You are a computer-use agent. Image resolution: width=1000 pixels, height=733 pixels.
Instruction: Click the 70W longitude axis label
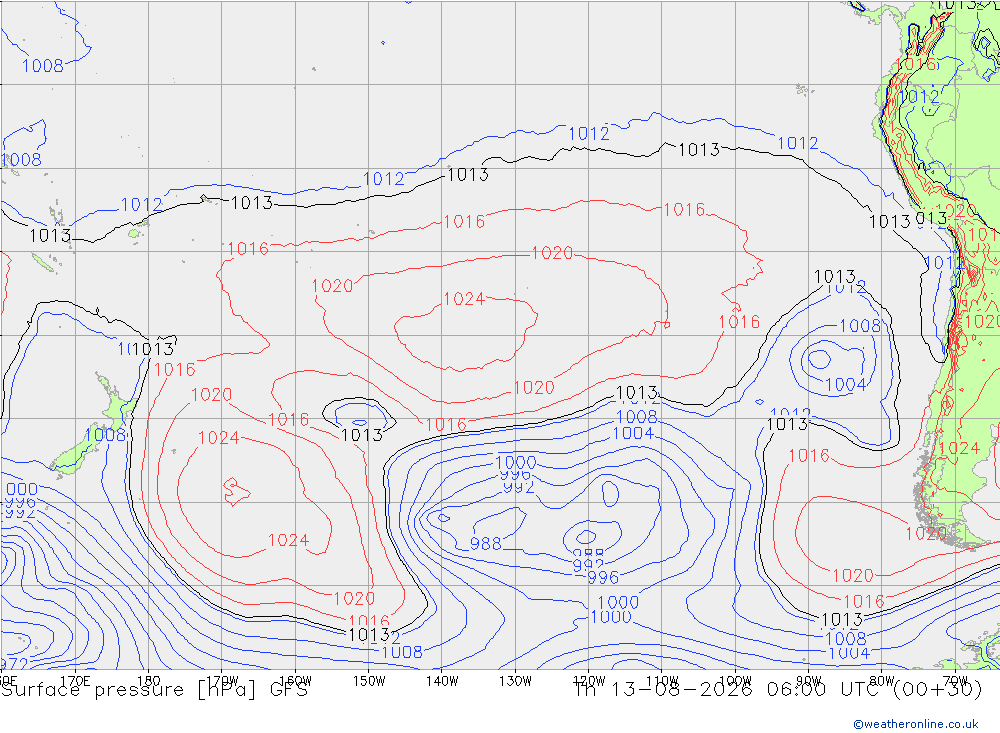(955, 681)
